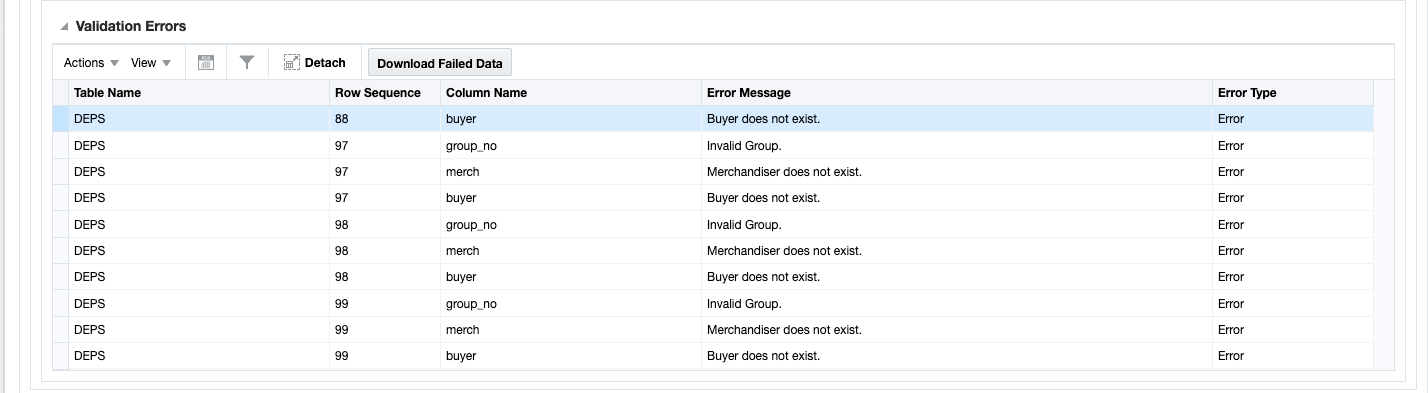This screenshot has height=393, width=1428.
Task: Detach the validation errors table
Action: coord(315,63)
